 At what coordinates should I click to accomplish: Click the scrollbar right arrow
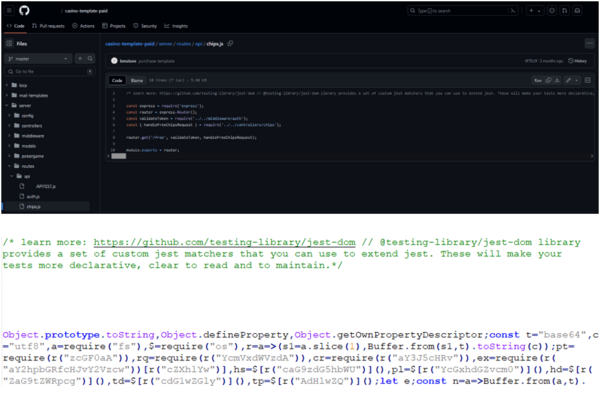tap(592, 156)
